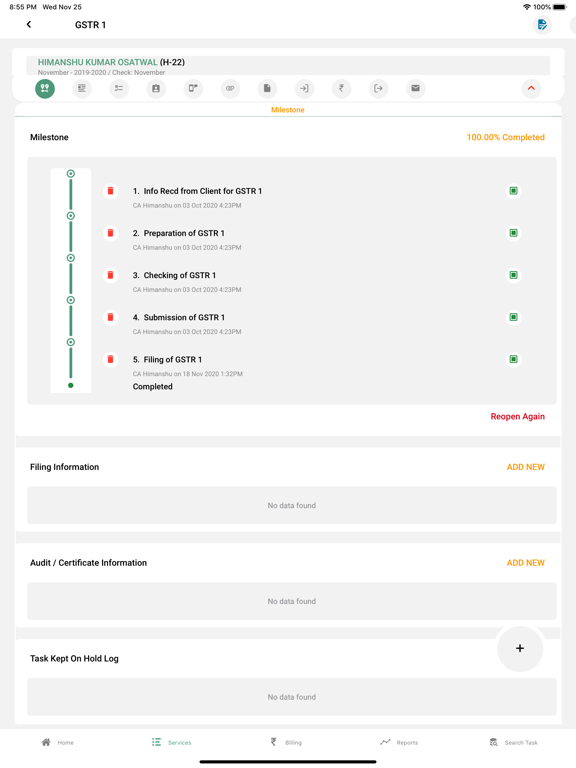This screenshot has height=768, width=576.
Task: Click Audit / Certificate Information heading
Action: click(x=88, y=563)
